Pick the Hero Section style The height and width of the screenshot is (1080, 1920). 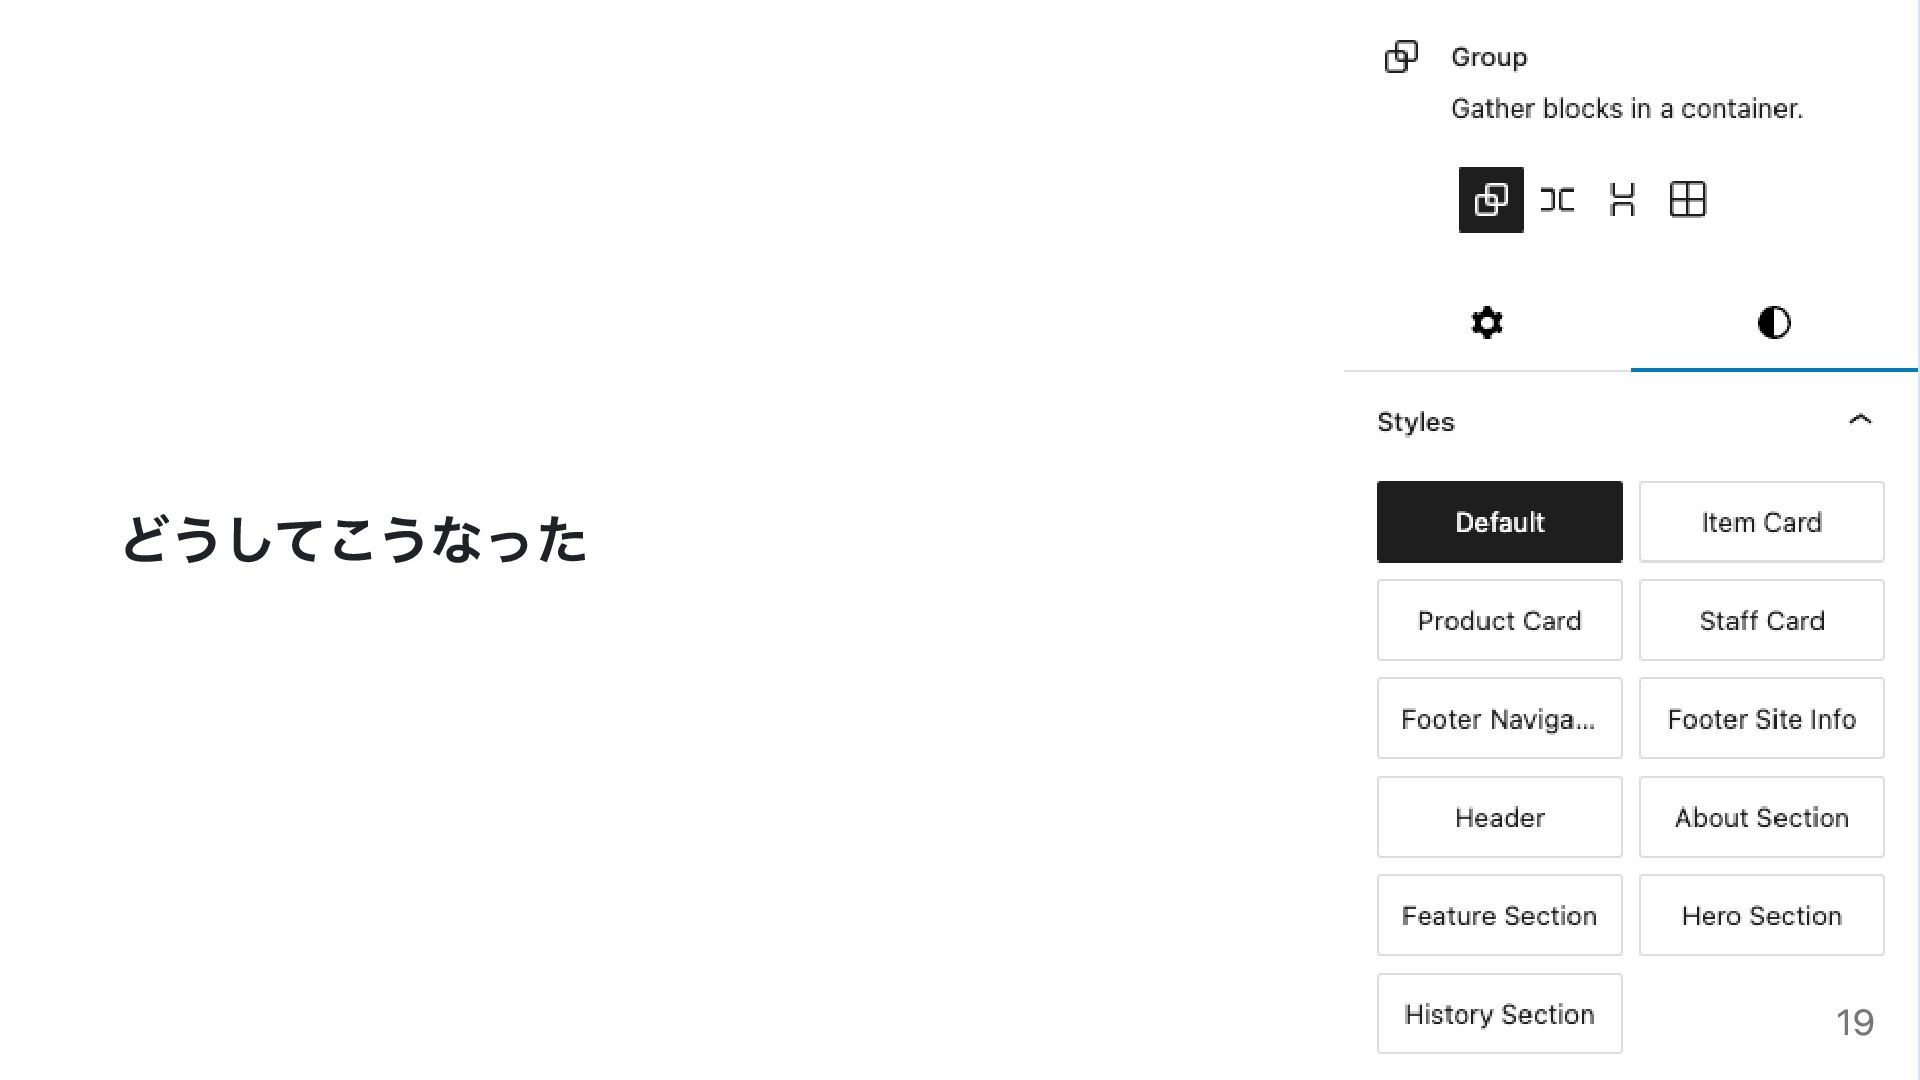(1762, 915)
